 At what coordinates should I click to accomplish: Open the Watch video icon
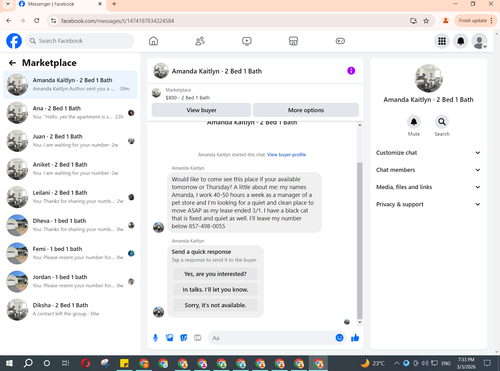pos(247,41)
